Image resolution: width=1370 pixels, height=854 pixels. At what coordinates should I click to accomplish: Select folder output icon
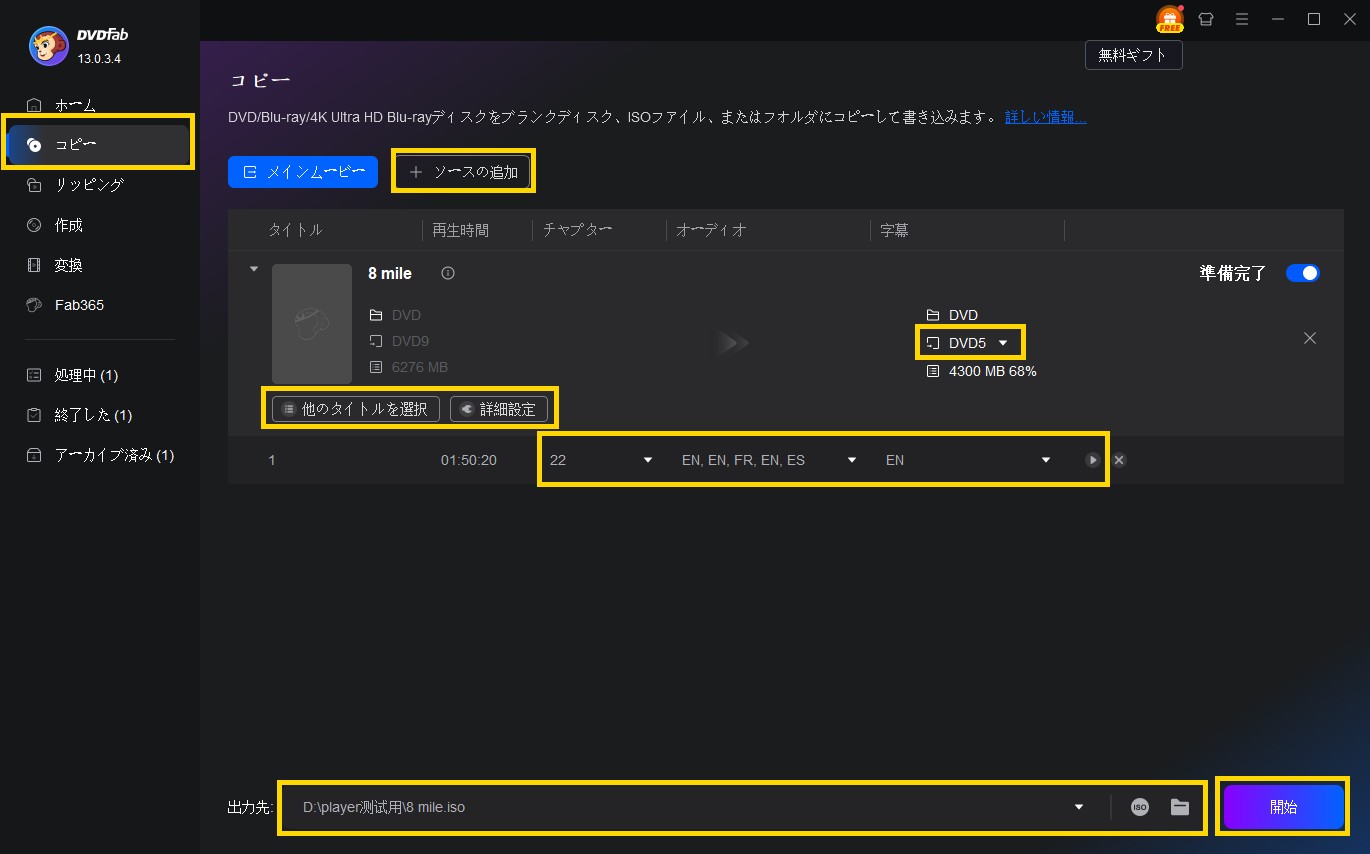pos(1179,807)
